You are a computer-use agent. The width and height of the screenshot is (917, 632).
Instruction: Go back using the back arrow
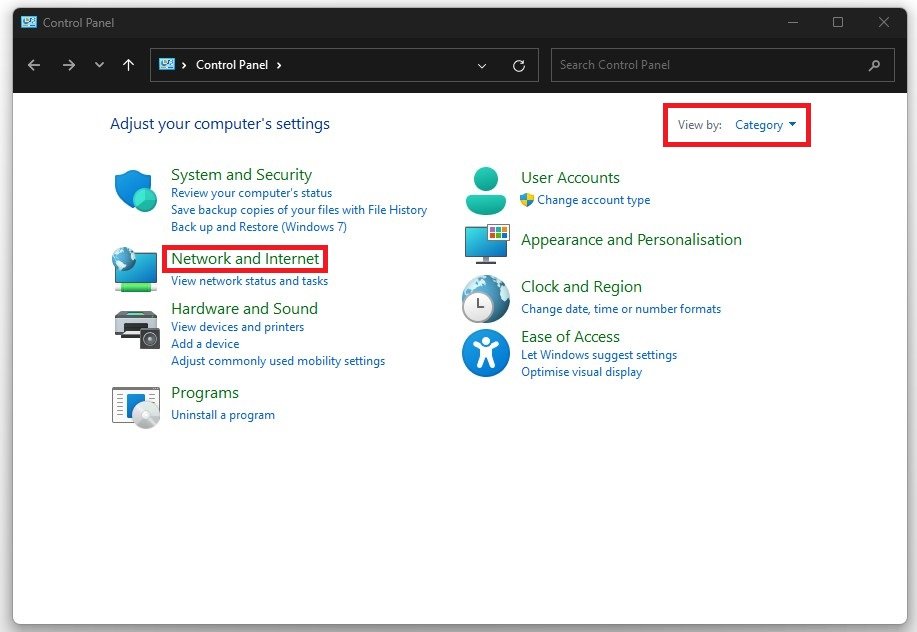34,65
